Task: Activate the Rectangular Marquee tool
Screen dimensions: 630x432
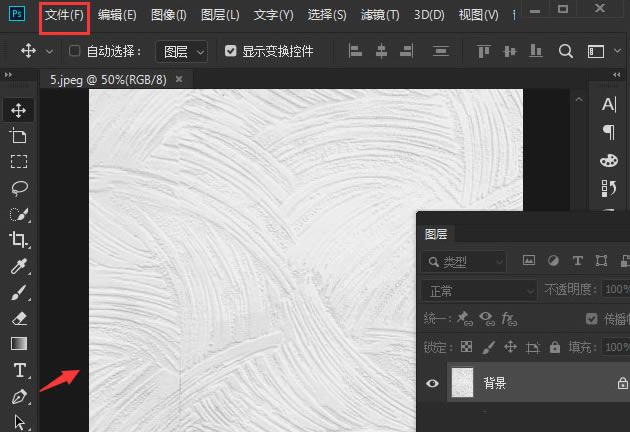Action: pyautogui.click(x=19, y=162)
